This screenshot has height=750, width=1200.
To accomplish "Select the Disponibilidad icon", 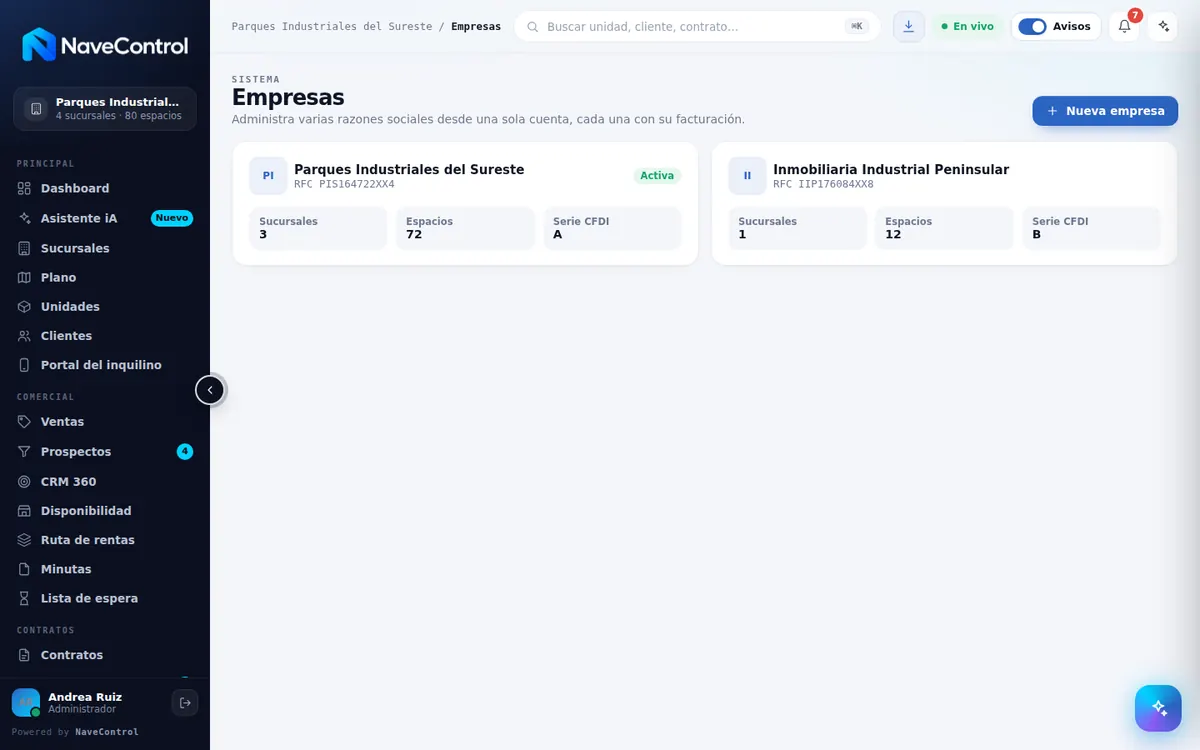I will click(25, 511).
